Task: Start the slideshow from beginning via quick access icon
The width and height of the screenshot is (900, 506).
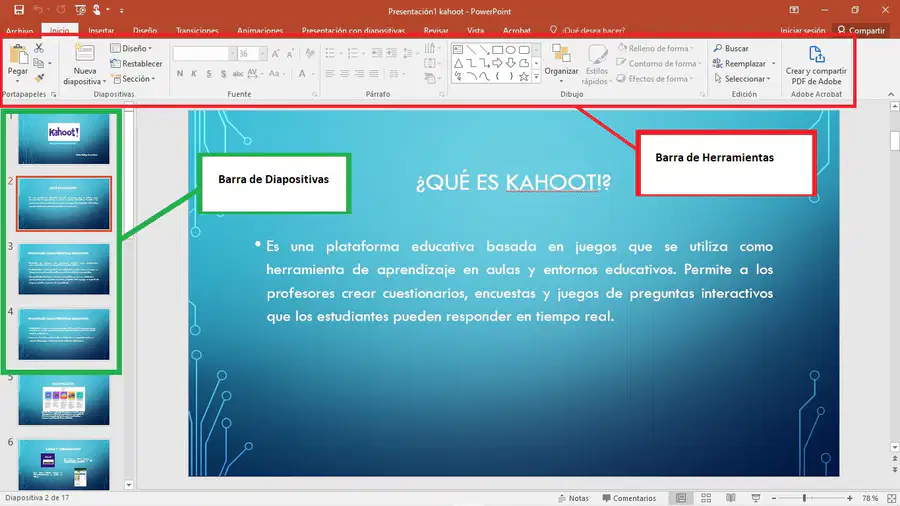Action: 80,10
